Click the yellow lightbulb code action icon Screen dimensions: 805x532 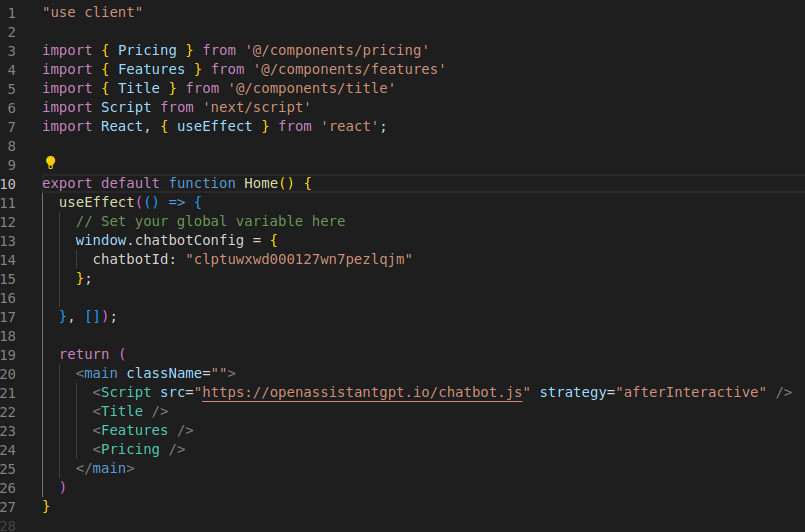50,162
